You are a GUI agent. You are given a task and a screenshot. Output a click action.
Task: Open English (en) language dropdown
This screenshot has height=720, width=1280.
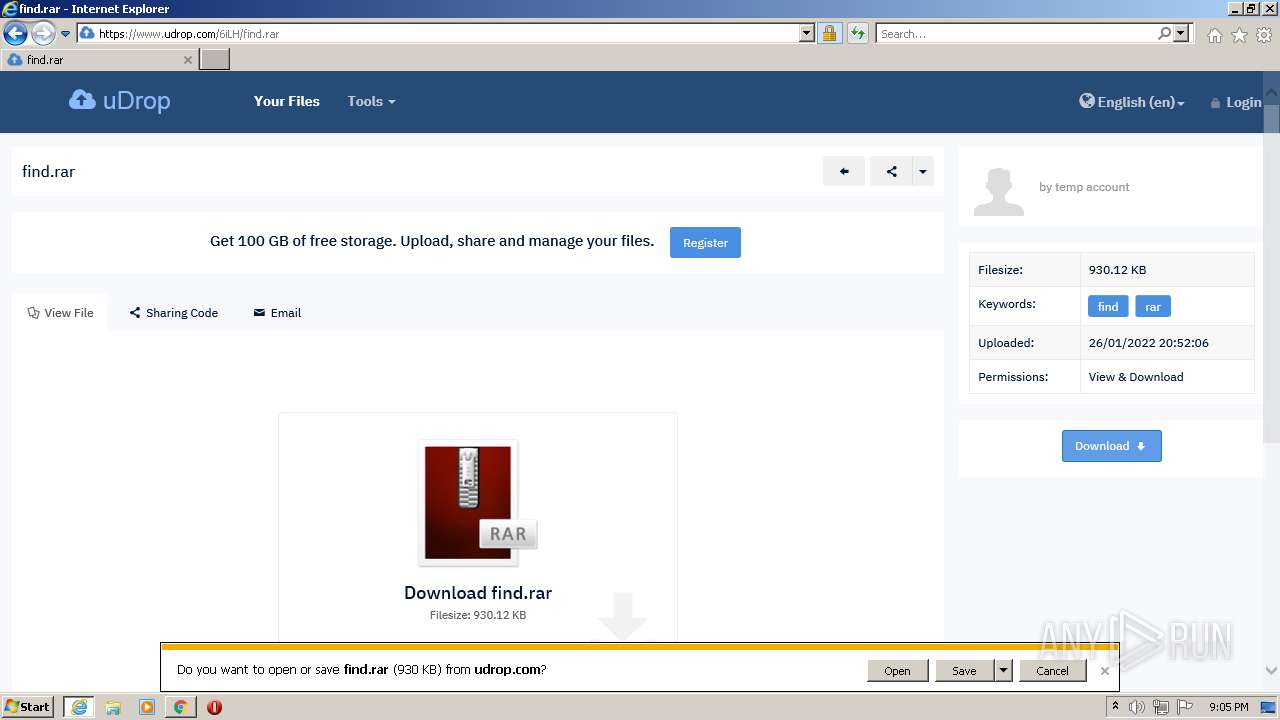click(1132, 102)
